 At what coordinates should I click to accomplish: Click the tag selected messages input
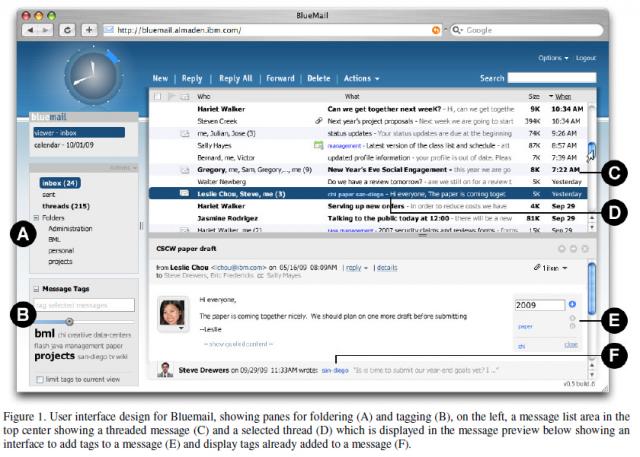point(84,305)
